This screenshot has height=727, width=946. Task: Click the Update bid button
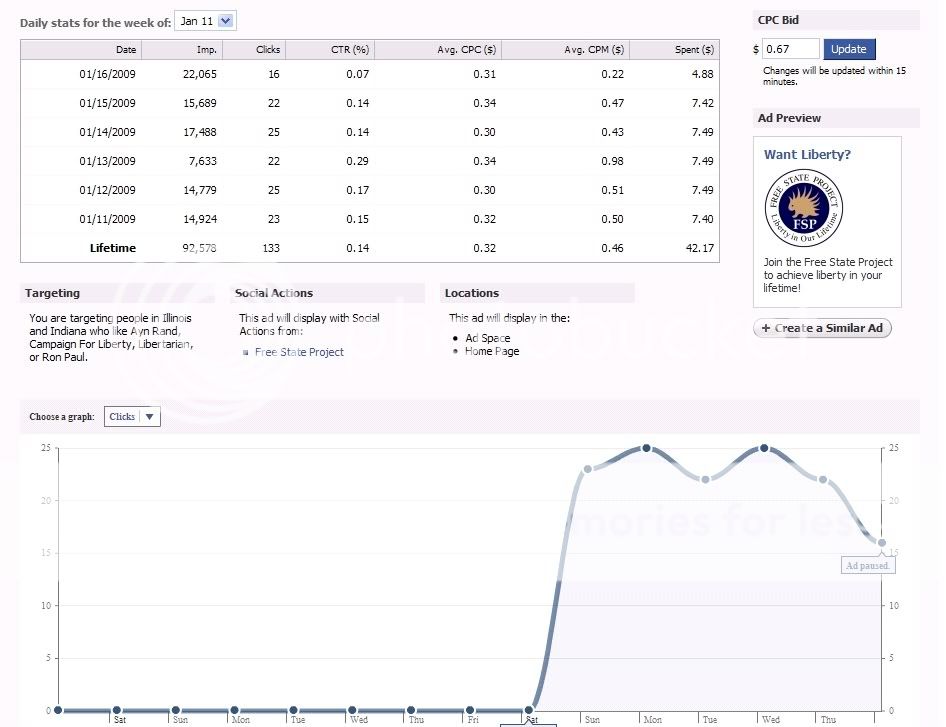click(x=848, y=49)
